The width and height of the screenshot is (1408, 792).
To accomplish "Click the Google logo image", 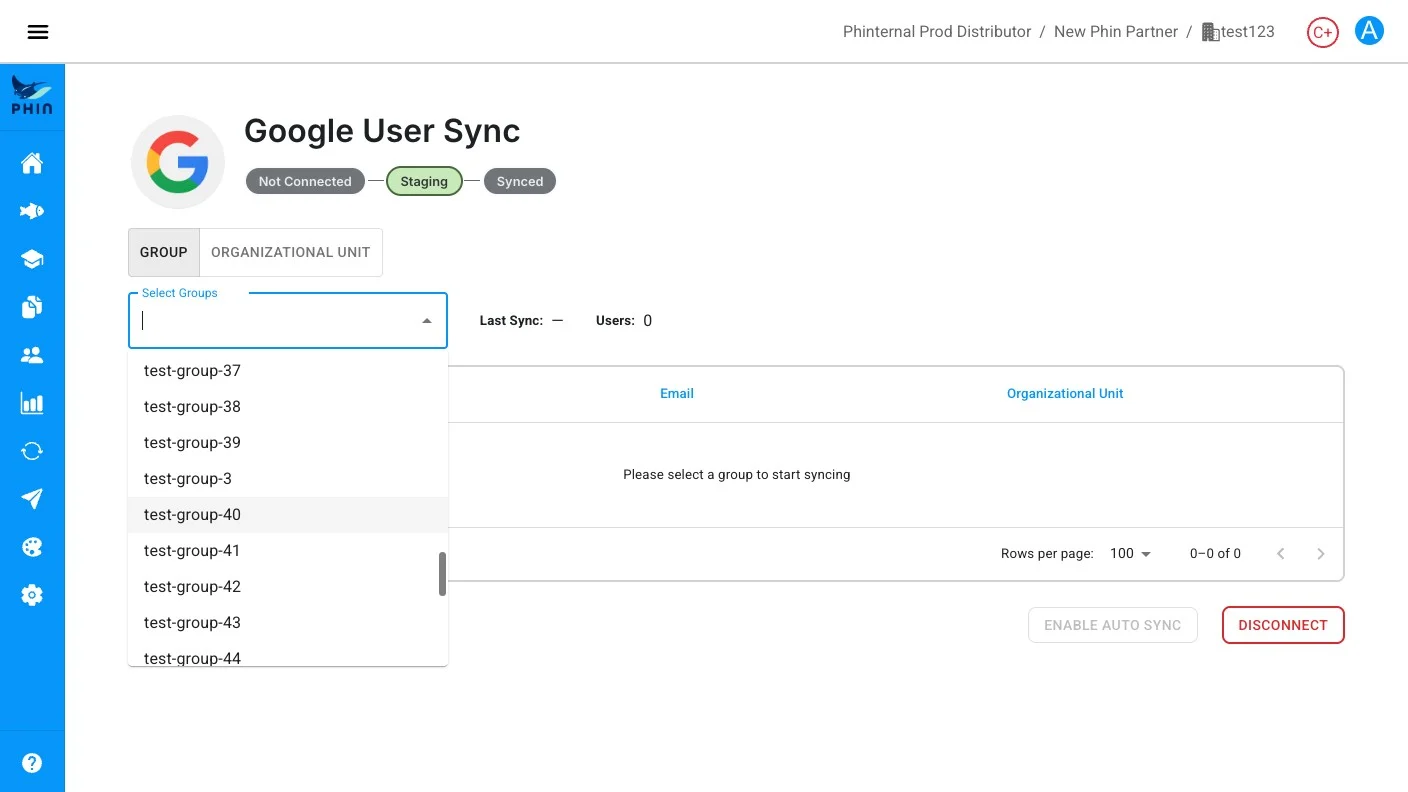I will (x=178, y=162).
